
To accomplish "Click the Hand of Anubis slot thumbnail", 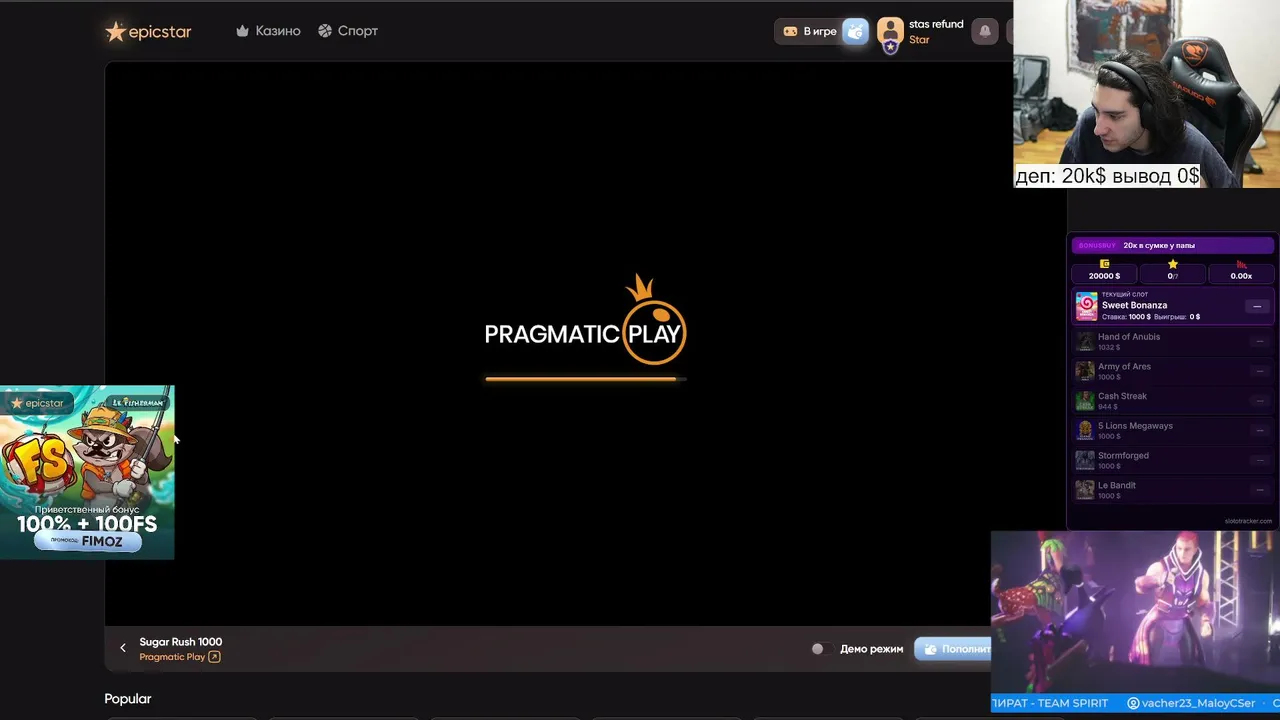I will [x=1085, y=342].
